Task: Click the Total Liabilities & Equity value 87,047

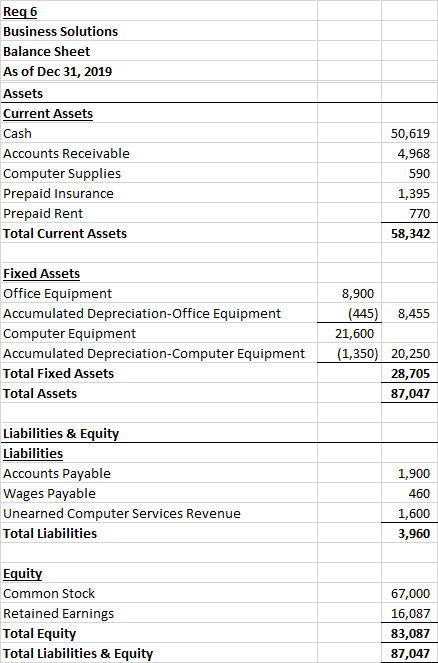Action: click(411, 654)
